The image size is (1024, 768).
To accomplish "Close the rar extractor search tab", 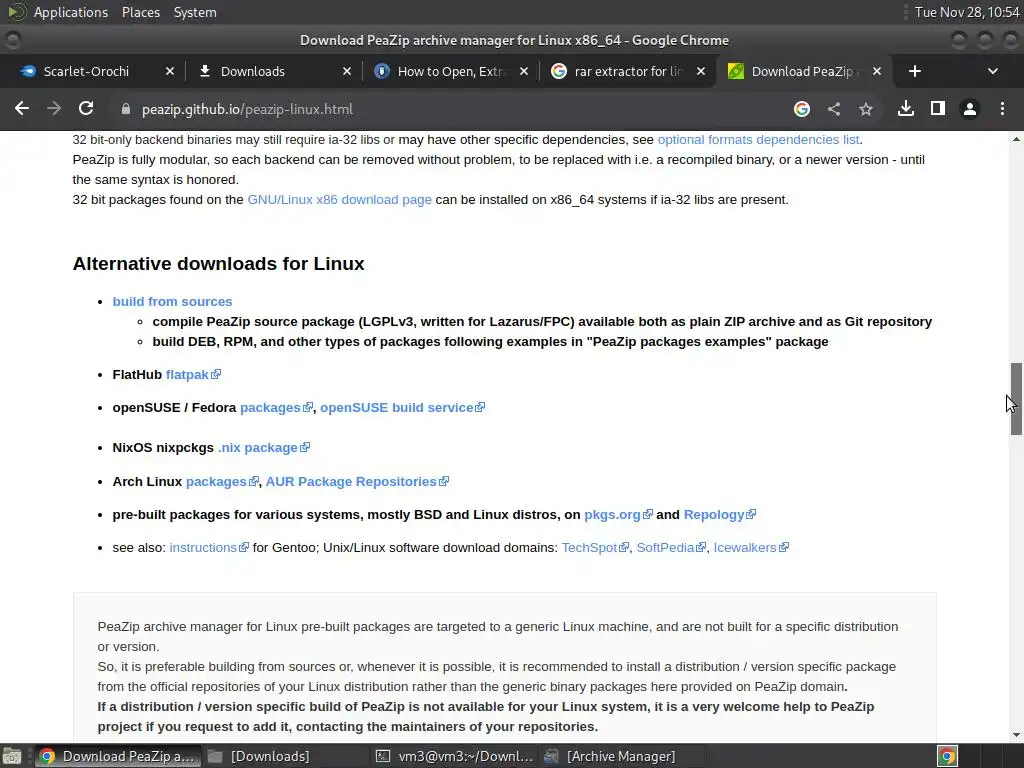I will click(701, 71).
